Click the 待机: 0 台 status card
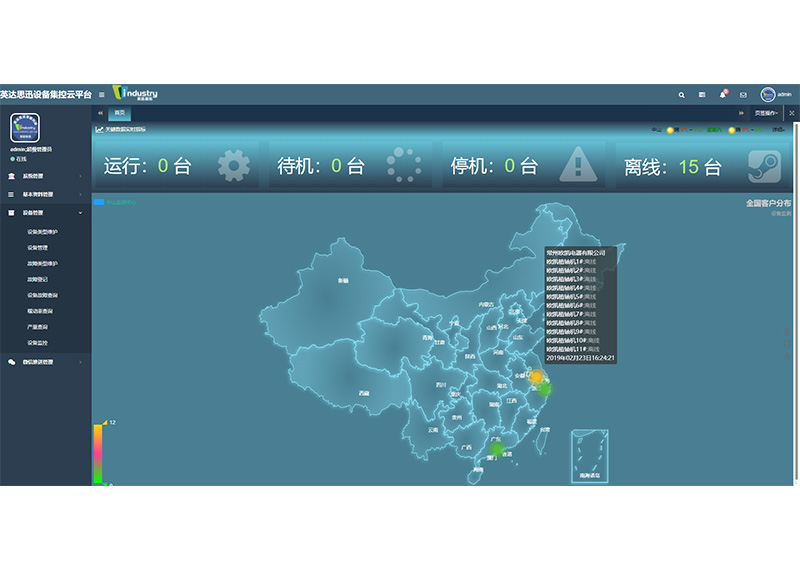800x570 pixels. pos(351,165)
